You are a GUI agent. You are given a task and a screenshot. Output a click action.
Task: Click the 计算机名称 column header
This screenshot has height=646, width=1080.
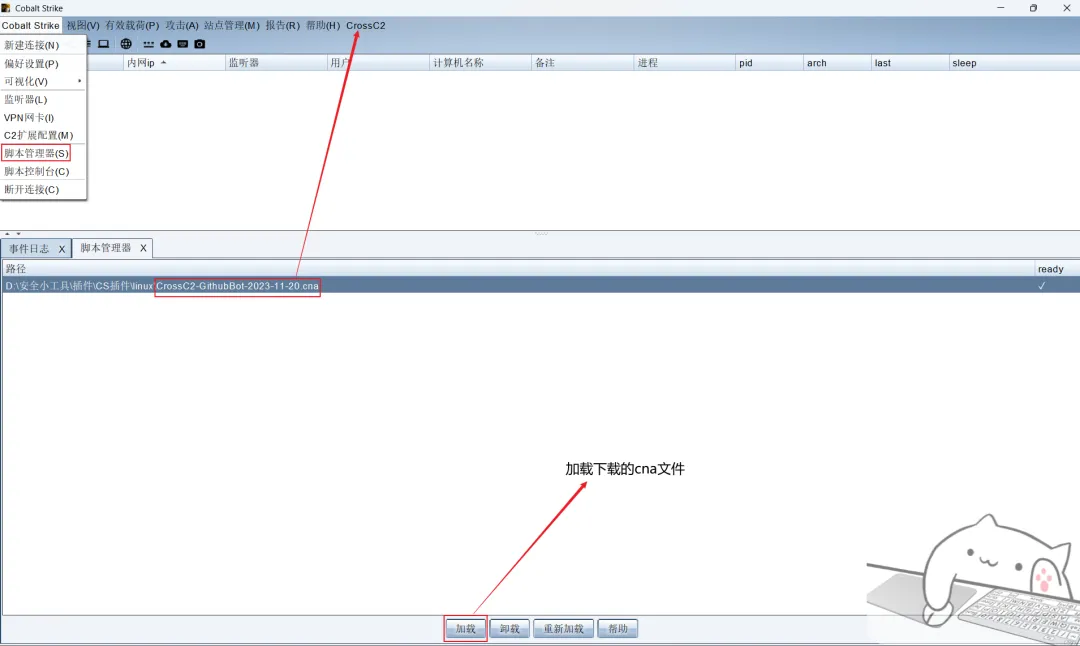(481, 63)
